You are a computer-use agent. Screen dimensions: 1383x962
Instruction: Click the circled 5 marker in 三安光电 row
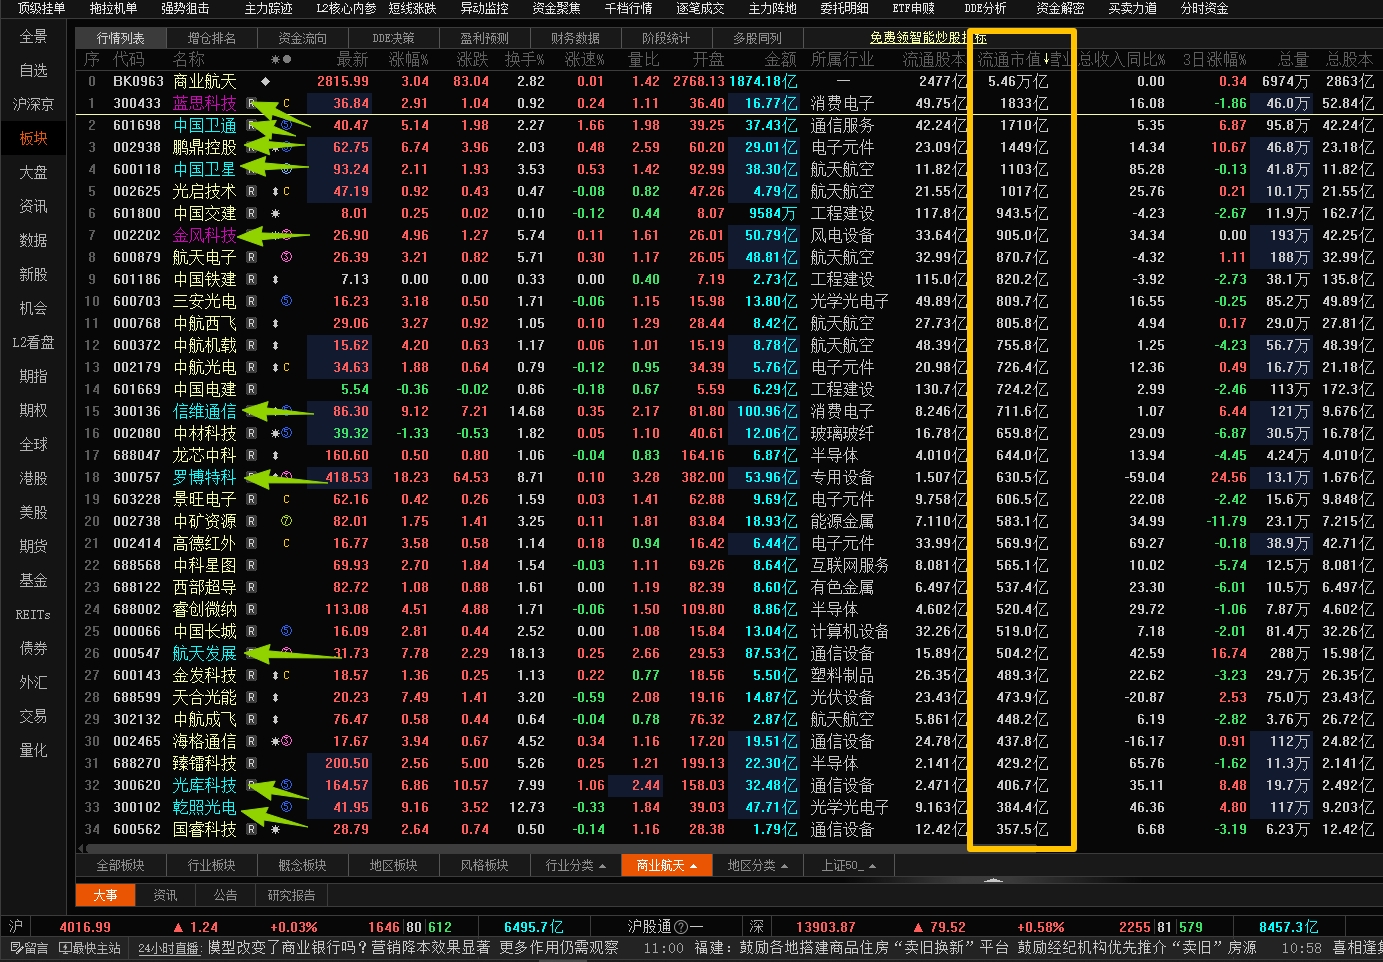[286, 301]
